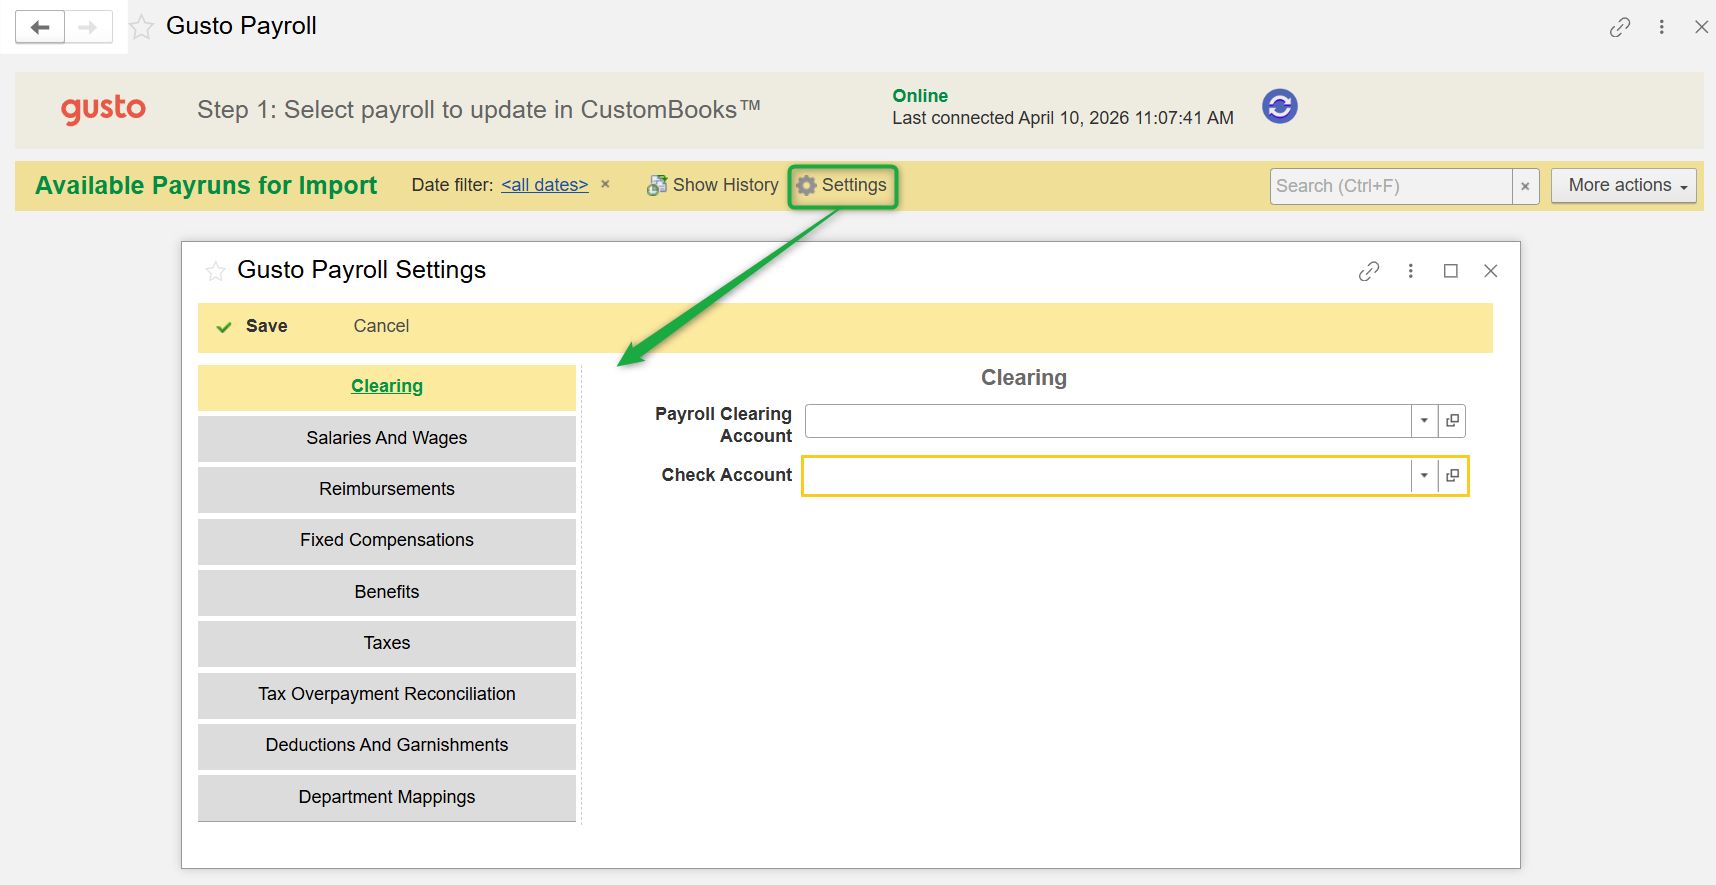1716x885 pixels.
Task: Change the all dates filter link
Action: (x=544, y=186)
